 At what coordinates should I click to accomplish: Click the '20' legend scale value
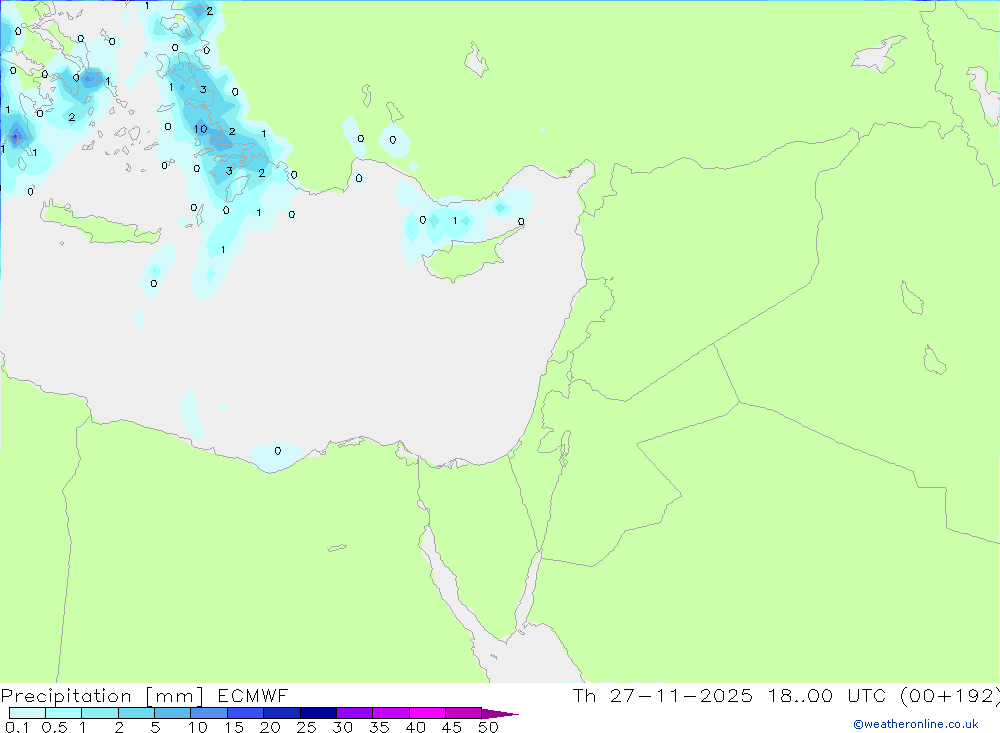(270, 727)
